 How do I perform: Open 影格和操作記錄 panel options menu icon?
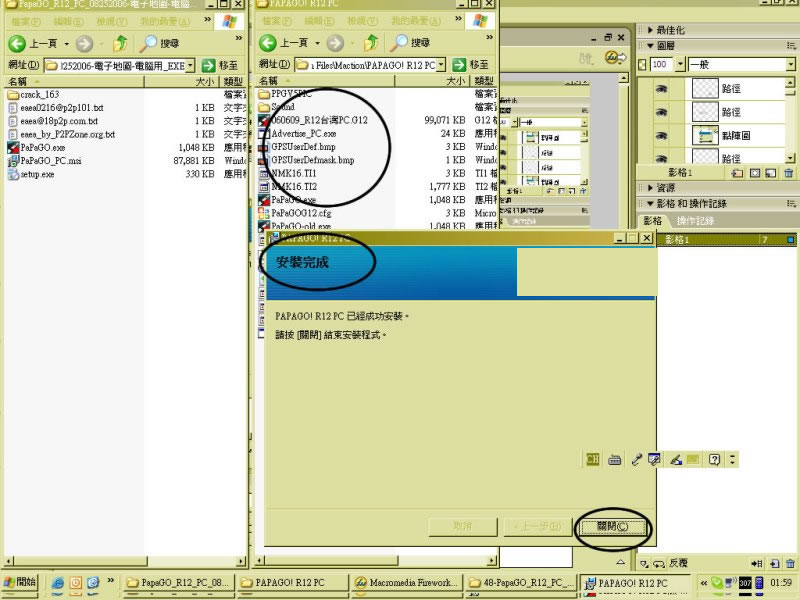791,204
